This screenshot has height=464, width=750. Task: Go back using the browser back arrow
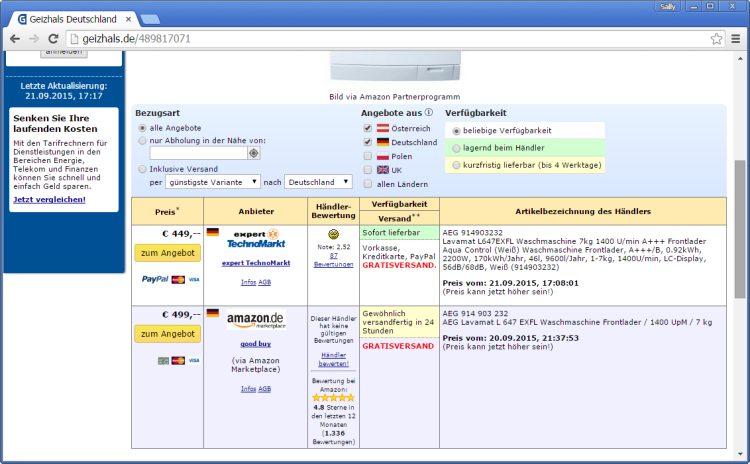pyautogui.click(x=14, y=39)
